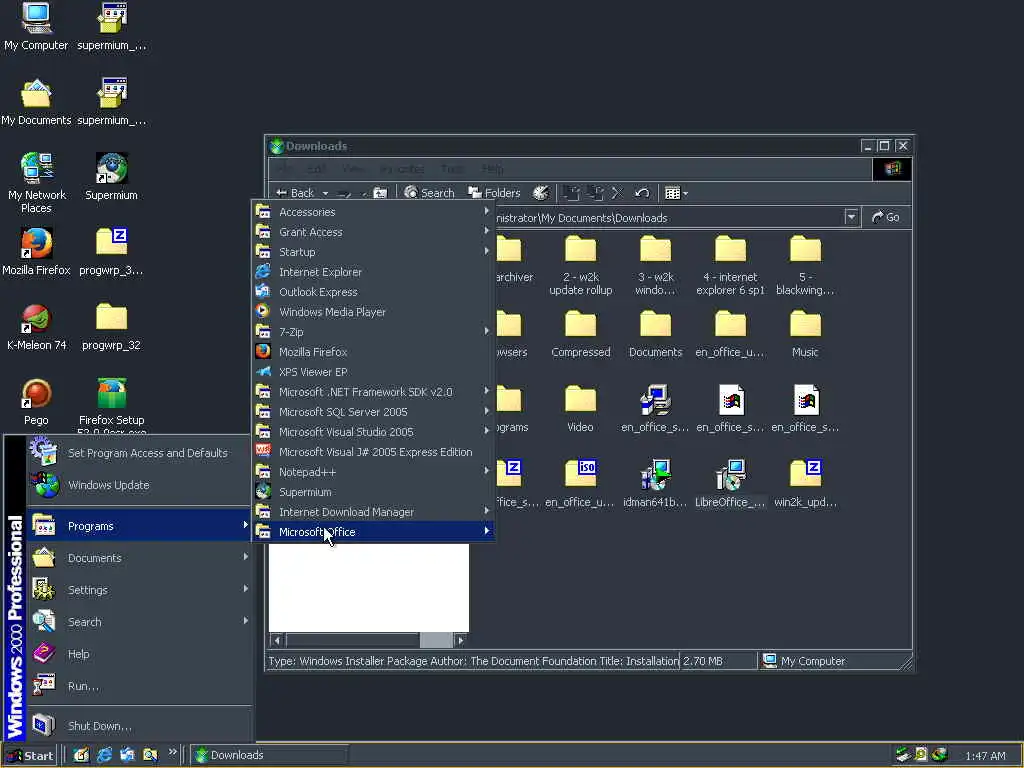The width and height of the screenshot is (1024, 768).
Task: Expand Microsoft SQL Server 2005 submenu
Action: coord(373,412)
